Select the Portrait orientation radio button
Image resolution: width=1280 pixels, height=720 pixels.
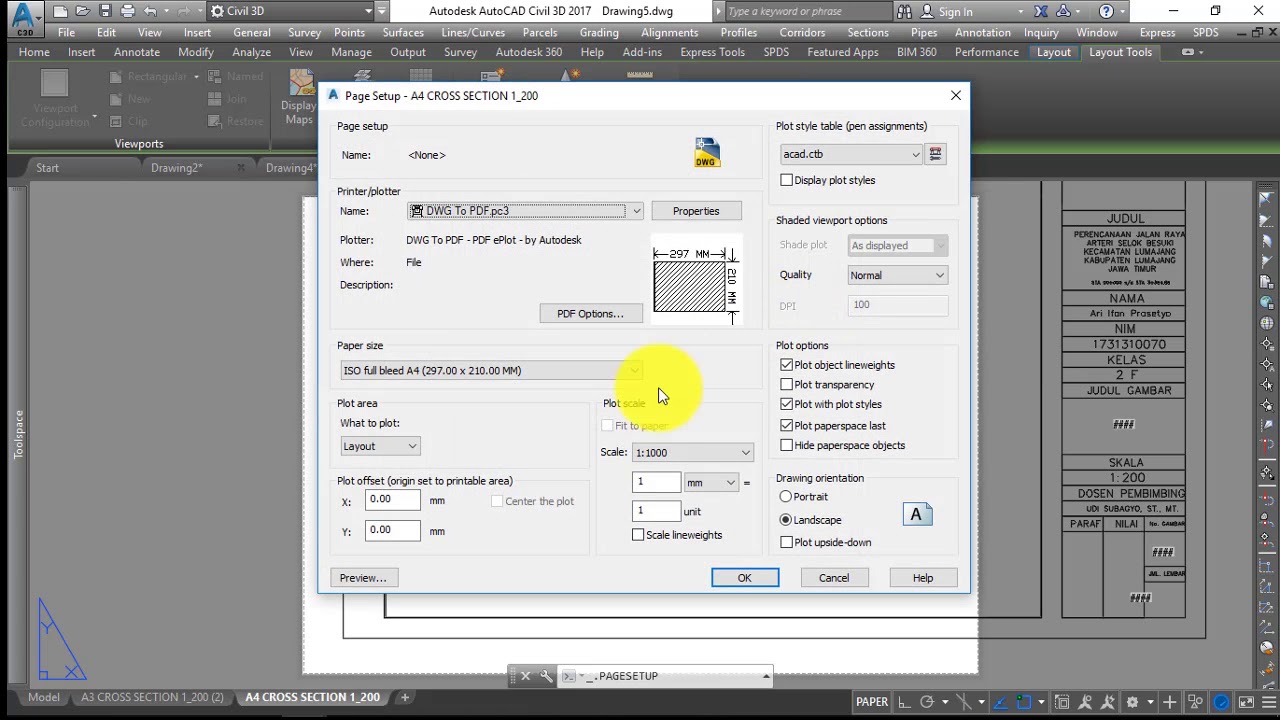pyautogui.click(x=785, y=496)
